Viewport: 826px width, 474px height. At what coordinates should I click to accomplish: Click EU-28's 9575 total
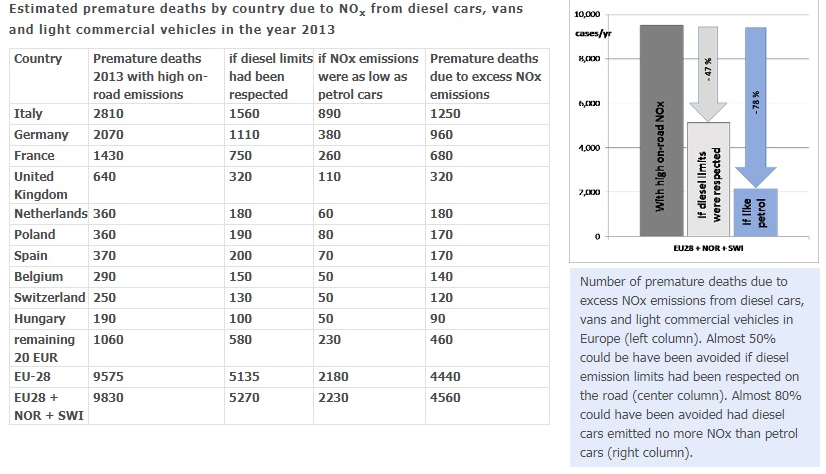pos(108,377)
